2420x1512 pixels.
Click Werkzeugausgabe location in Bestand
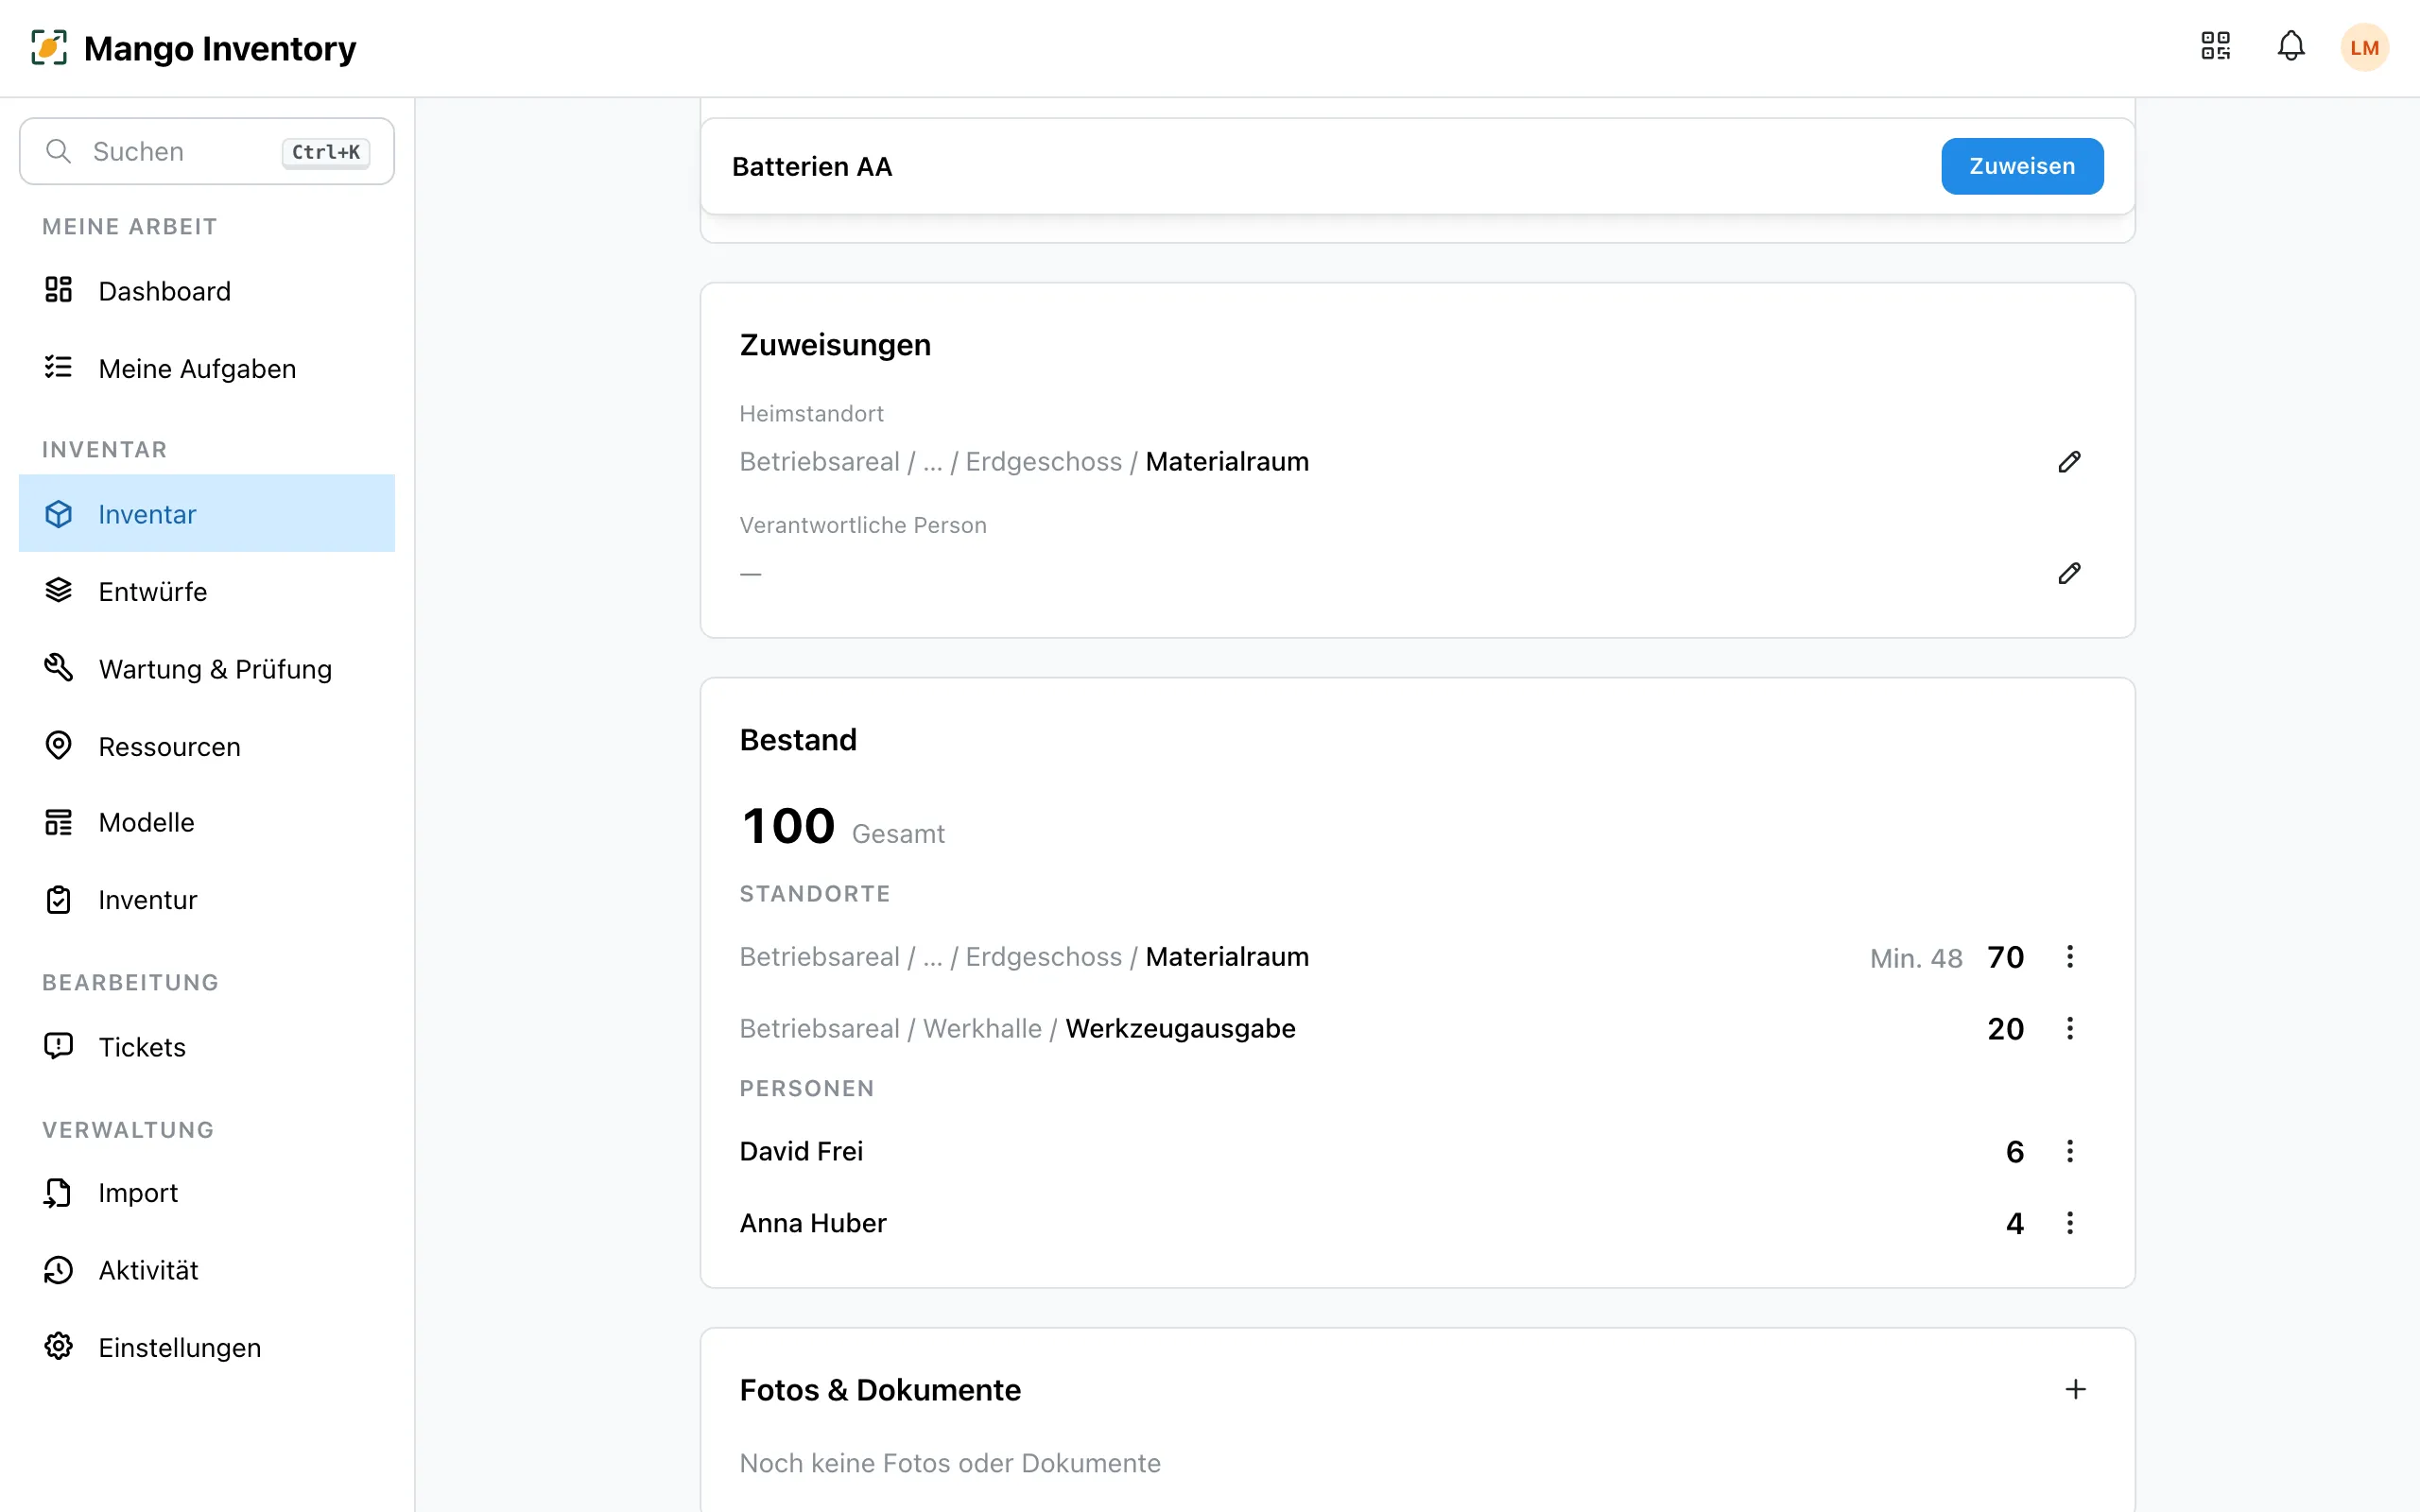click(1180, 1028)
